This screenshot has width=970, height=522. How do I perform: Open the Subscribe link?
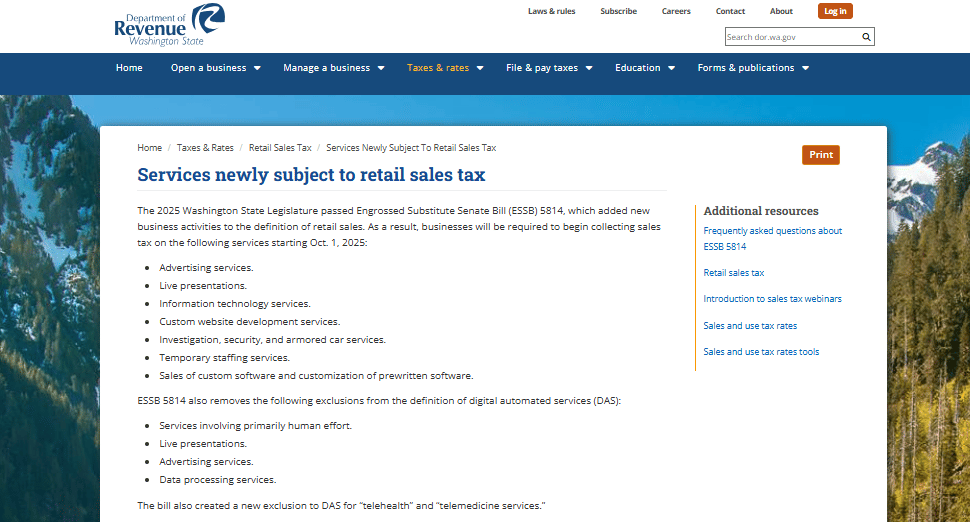[x=618, y=11]
